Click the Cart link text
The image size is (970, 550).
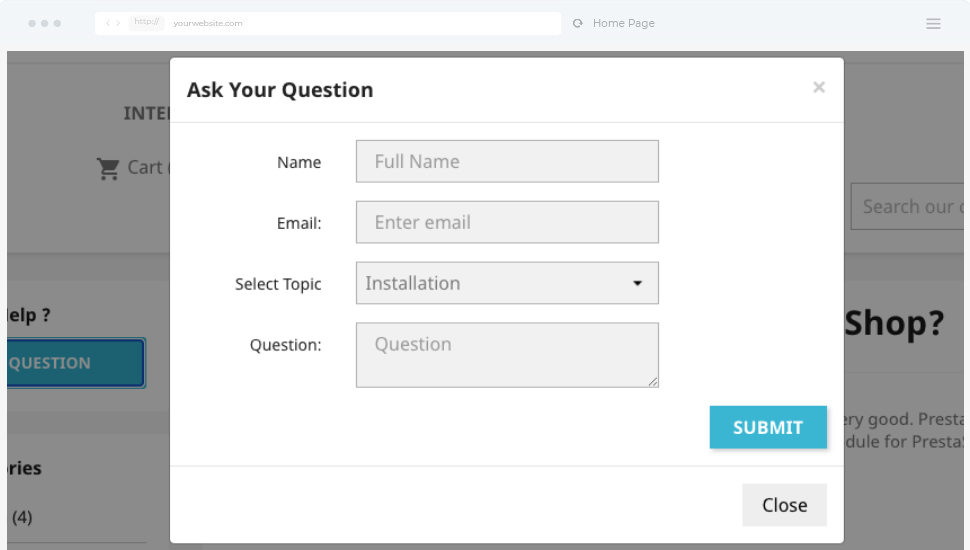[147, 168]
